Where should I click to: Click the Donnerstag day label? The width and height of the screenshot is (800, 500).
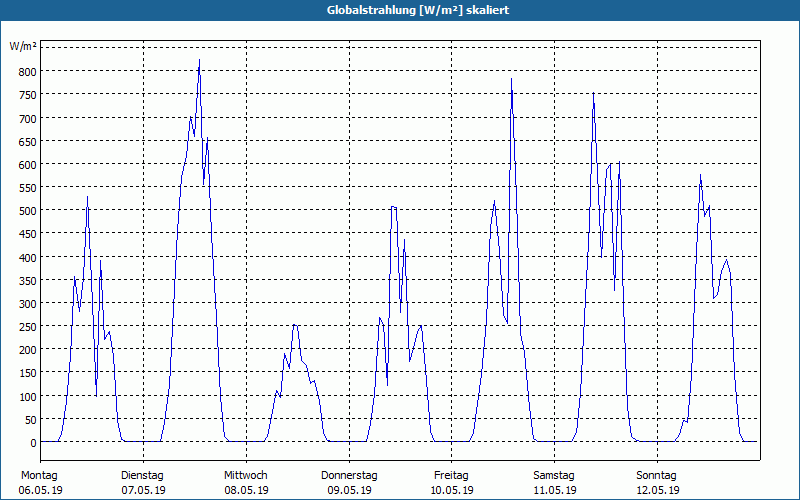coord(349,475)
